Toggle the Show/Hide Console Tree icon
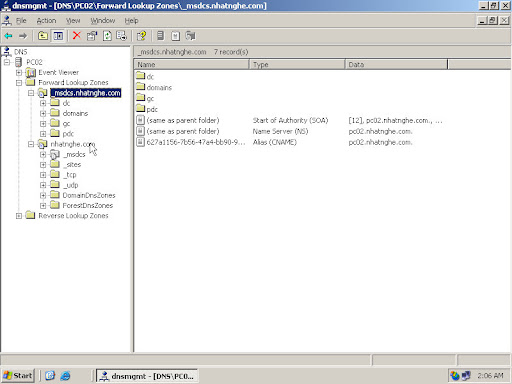 (58, 36)
